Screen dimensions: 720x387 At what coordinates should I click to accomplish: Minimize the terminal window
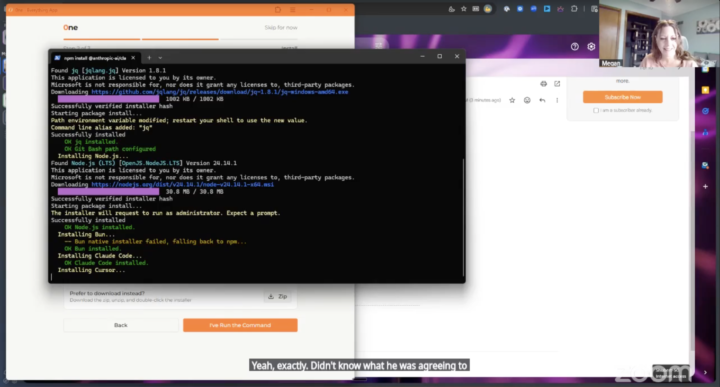(x=422, y=56)
